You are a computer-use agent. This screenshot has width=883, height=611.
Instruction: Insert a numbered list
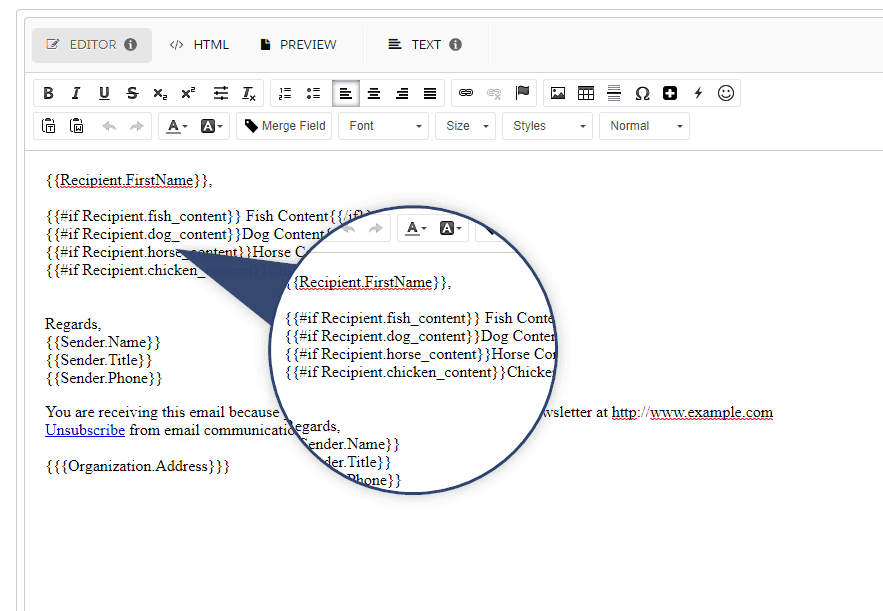pos(285,93)
